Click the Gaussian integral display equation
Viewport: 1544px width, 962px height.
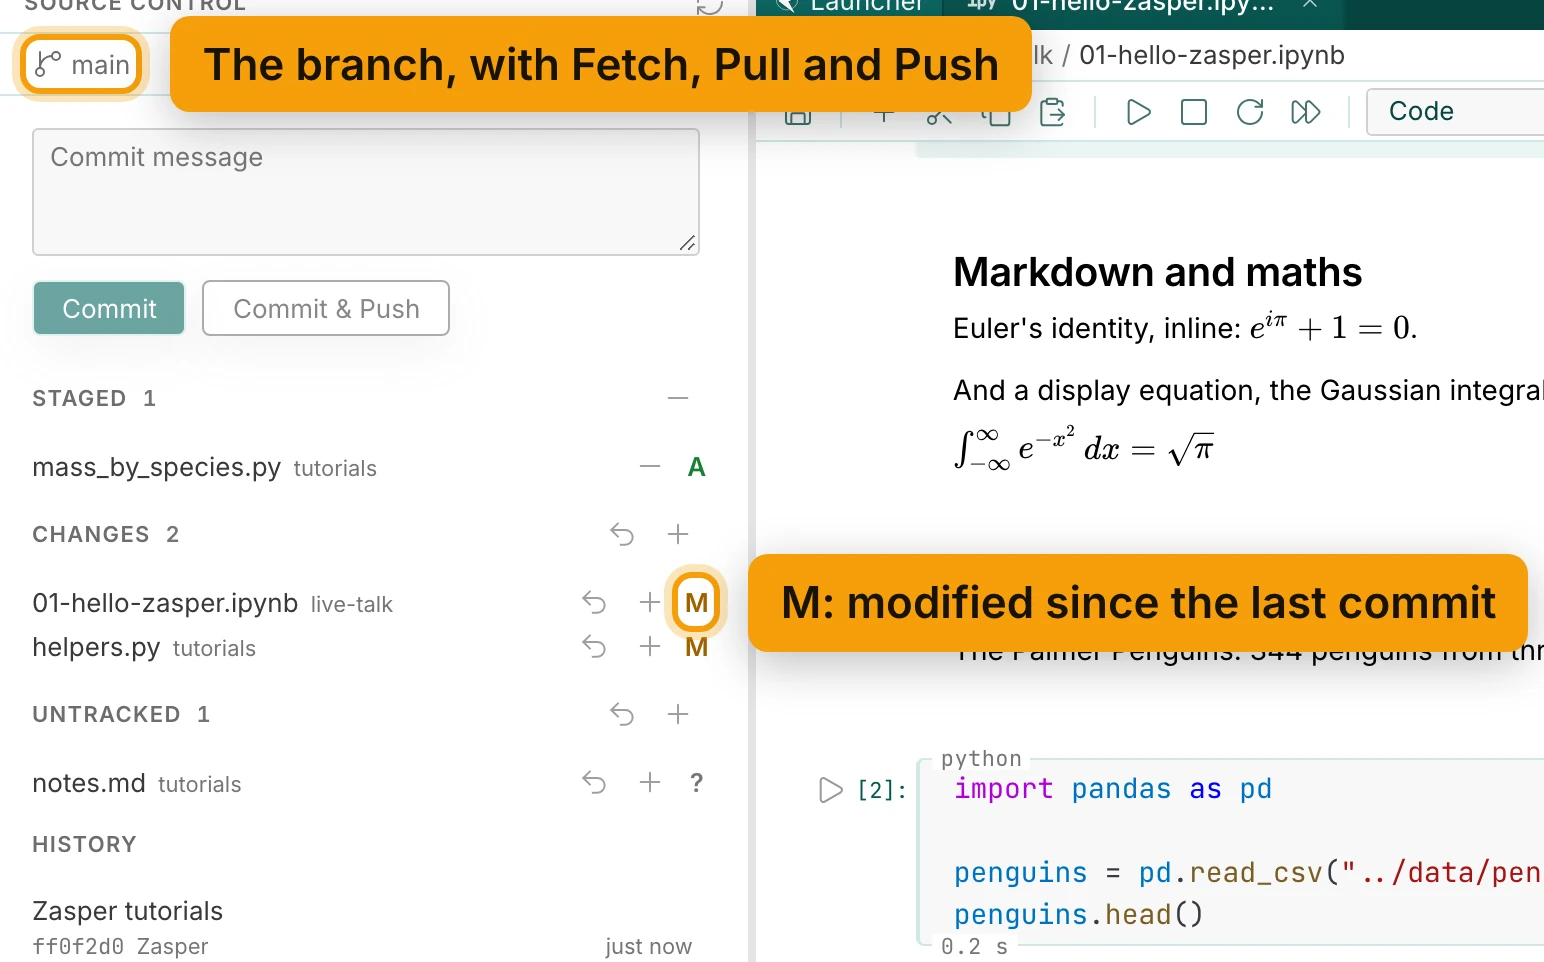click(1085, 448)
